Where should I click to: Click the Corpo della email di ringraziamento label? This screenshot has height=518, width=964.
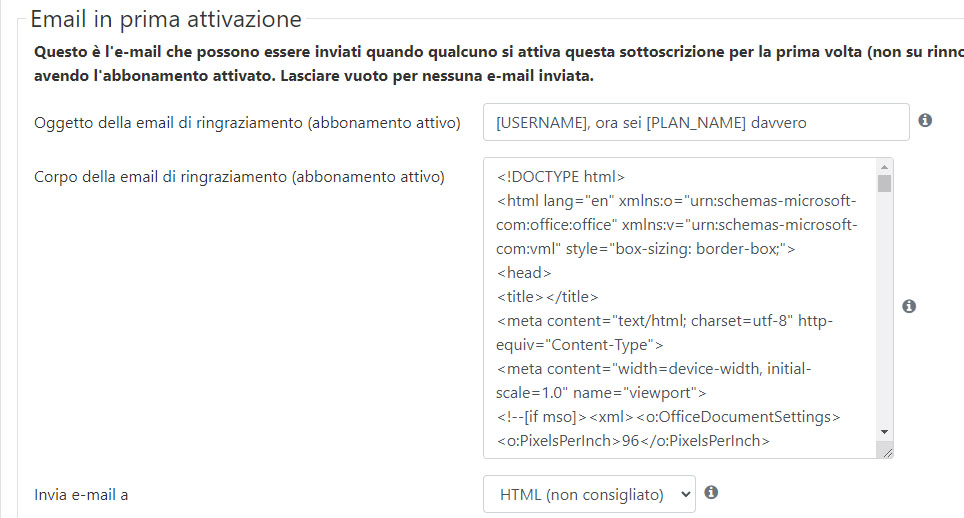239,177
